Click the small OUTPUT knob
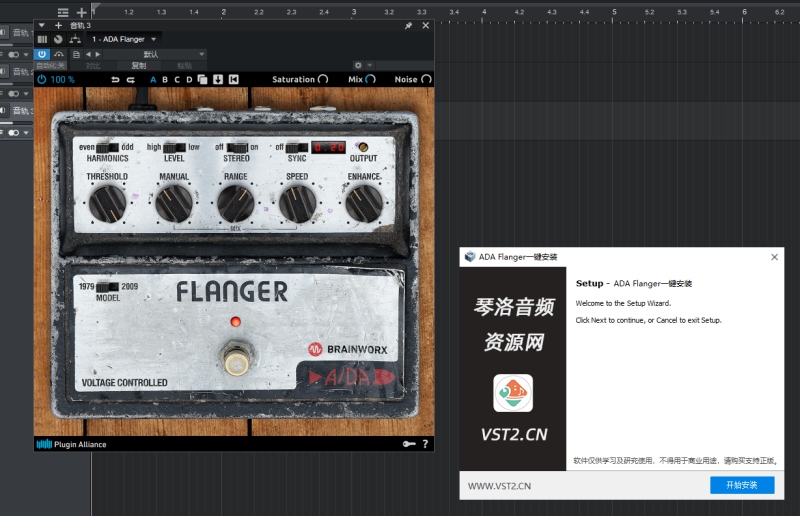Viewport: 800px width, 516px height. (363, 148)
